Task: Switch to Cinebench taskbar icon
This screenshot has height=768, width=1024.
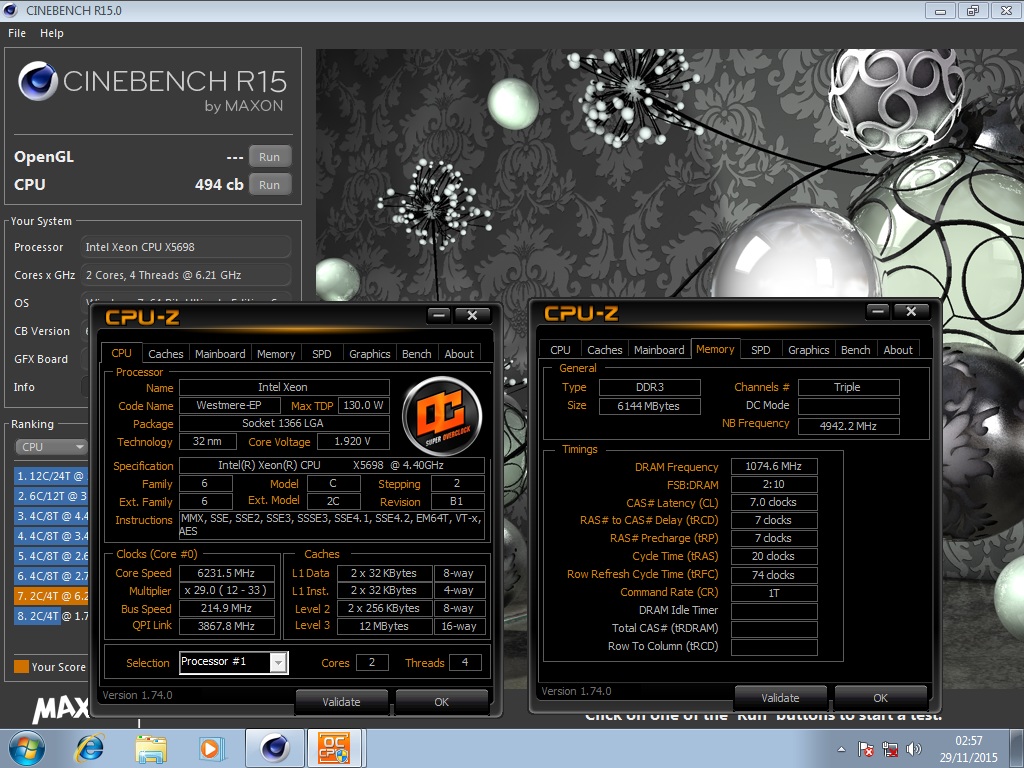Action: [275, 748]
